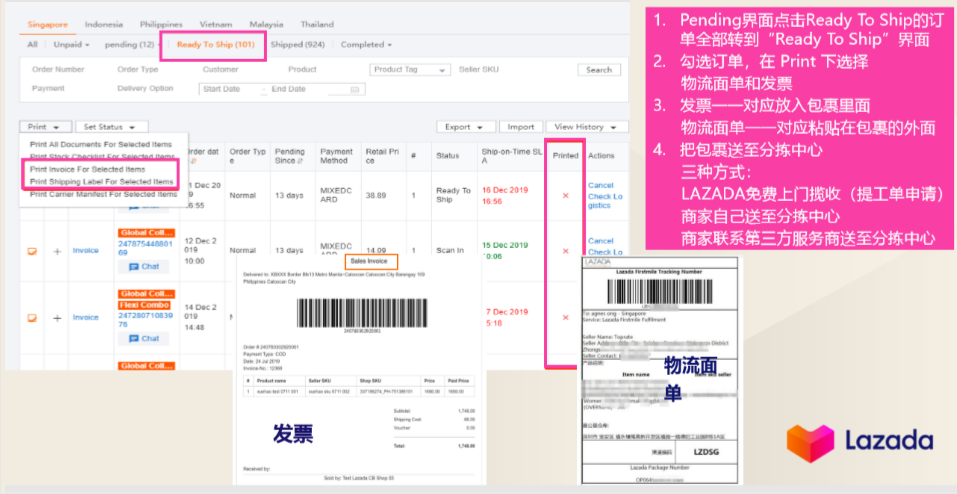Open order number link 24787544880169
957x494 pixels.
(145, 248)
